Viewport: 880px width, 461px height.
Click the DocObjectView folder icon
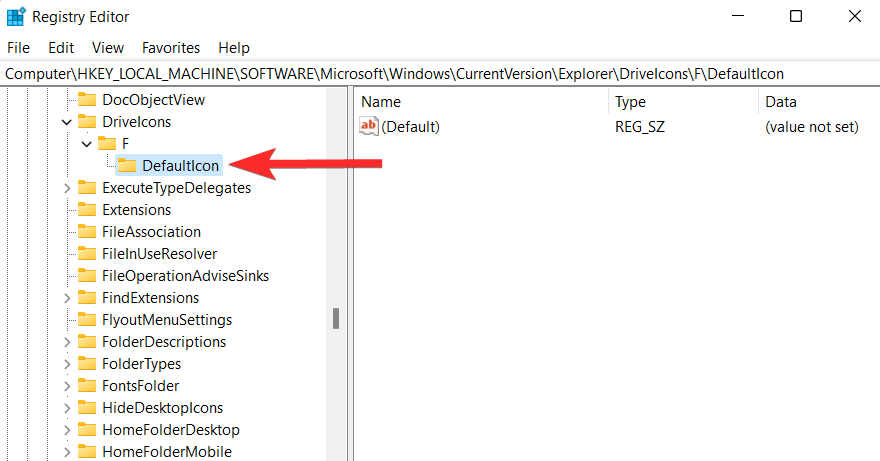tap(86, 100)
